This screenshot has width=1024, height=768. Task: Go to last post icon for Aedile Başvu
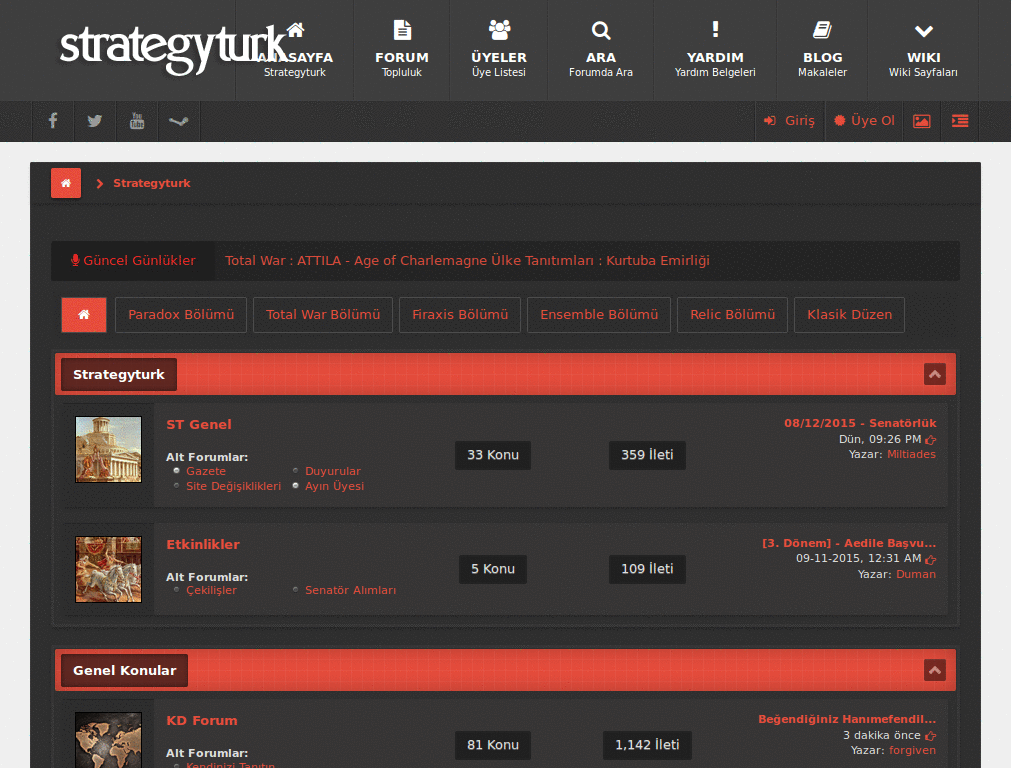click(931, 560)
